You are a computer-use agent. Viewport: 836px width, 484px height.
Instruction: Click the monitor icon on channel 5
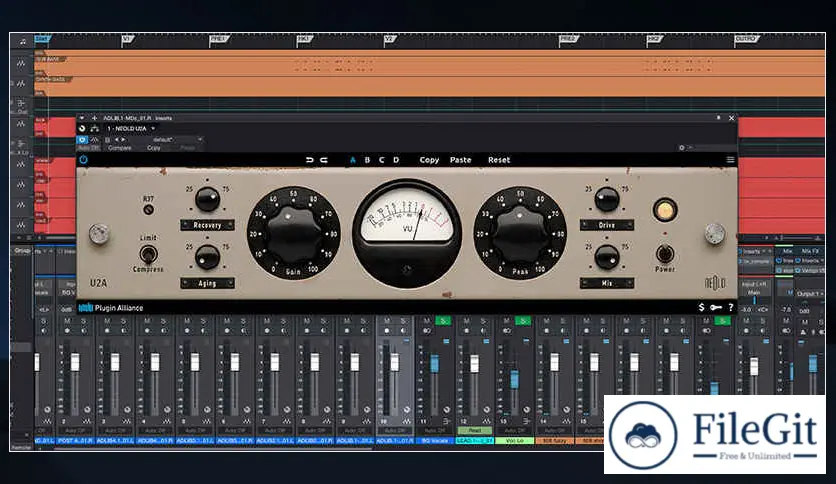tap(203, 331)
